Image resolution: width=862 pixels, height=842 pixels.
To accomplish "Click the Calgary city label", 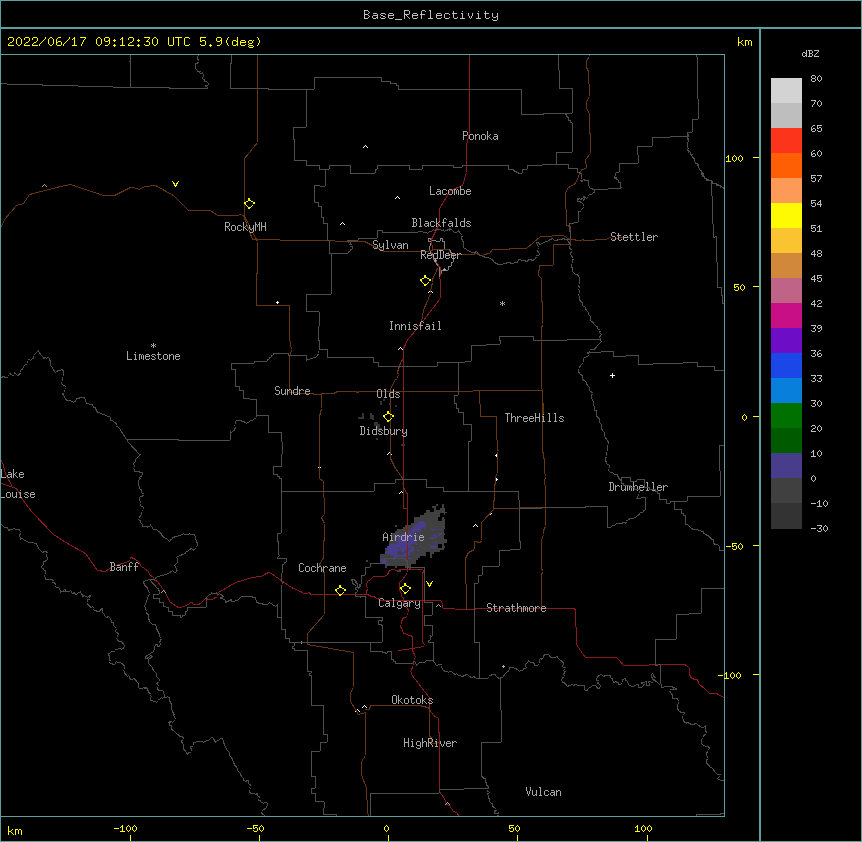I will 399,603.
